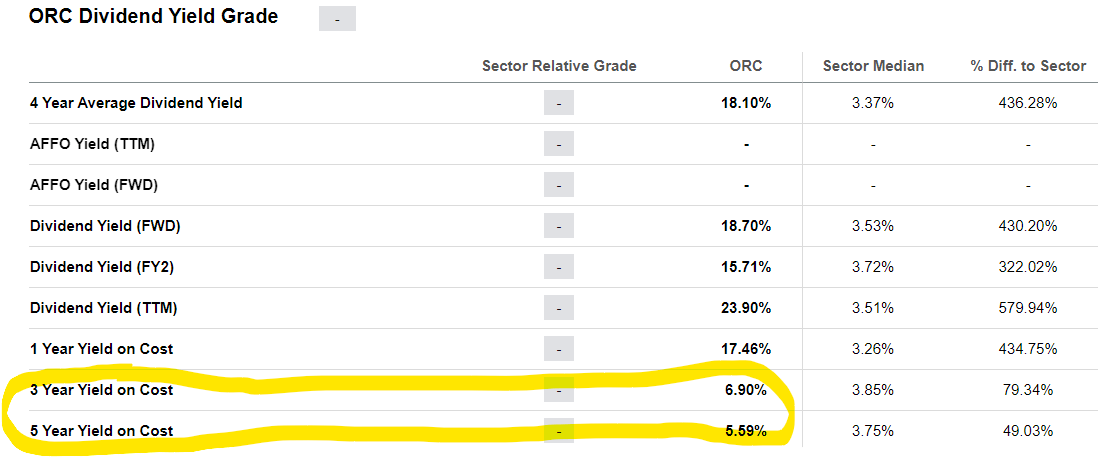Viewport: 1098px width, 457px height.
Task: Click the 5 Year Yield on Cost label
Action: coord(101,431)
